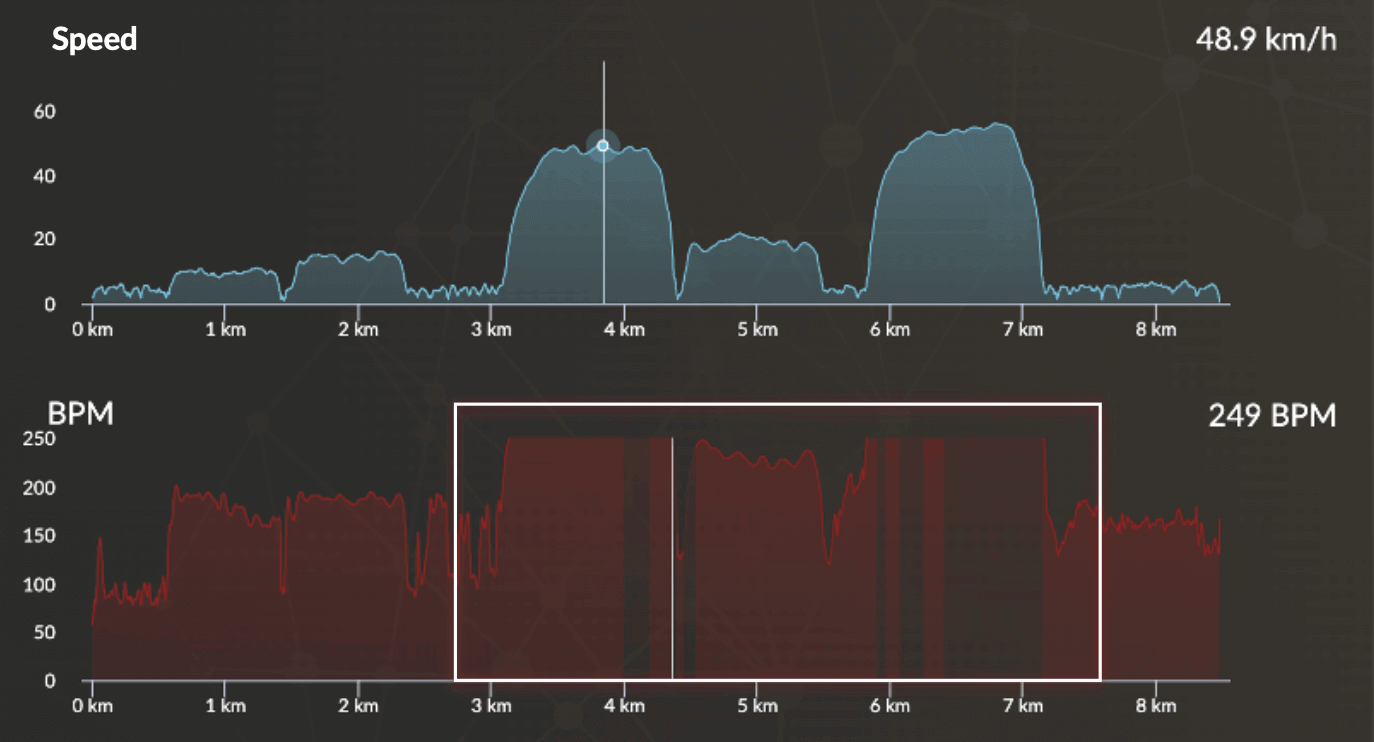Viewport: 1374px width, 742px height.
Task: Click the 7 km label on Speed axis
Action: 1023,329
